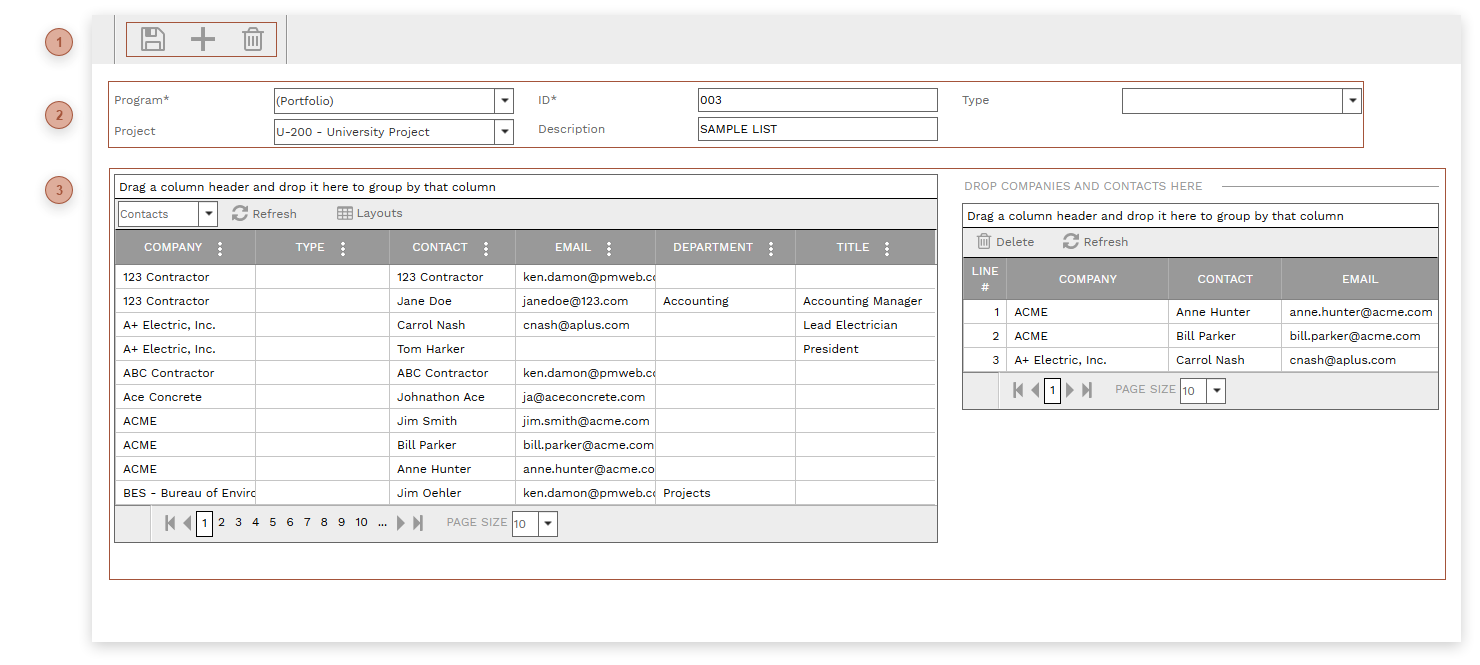This screenshot has height=665, width=1480.
Task: Open the Contacts view selector dropdown
Action: click(208, 214)
